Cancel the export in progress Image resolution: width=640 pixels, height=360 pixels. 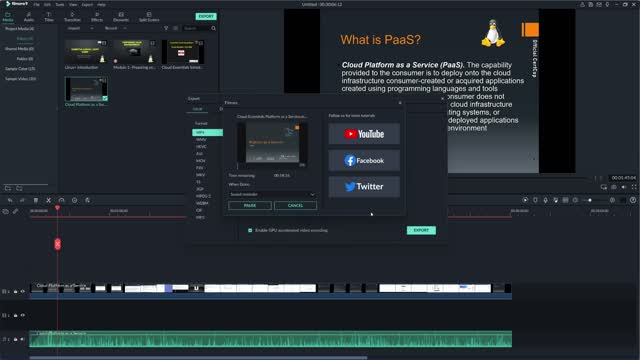pyautogui.click(x=295, y=205)
